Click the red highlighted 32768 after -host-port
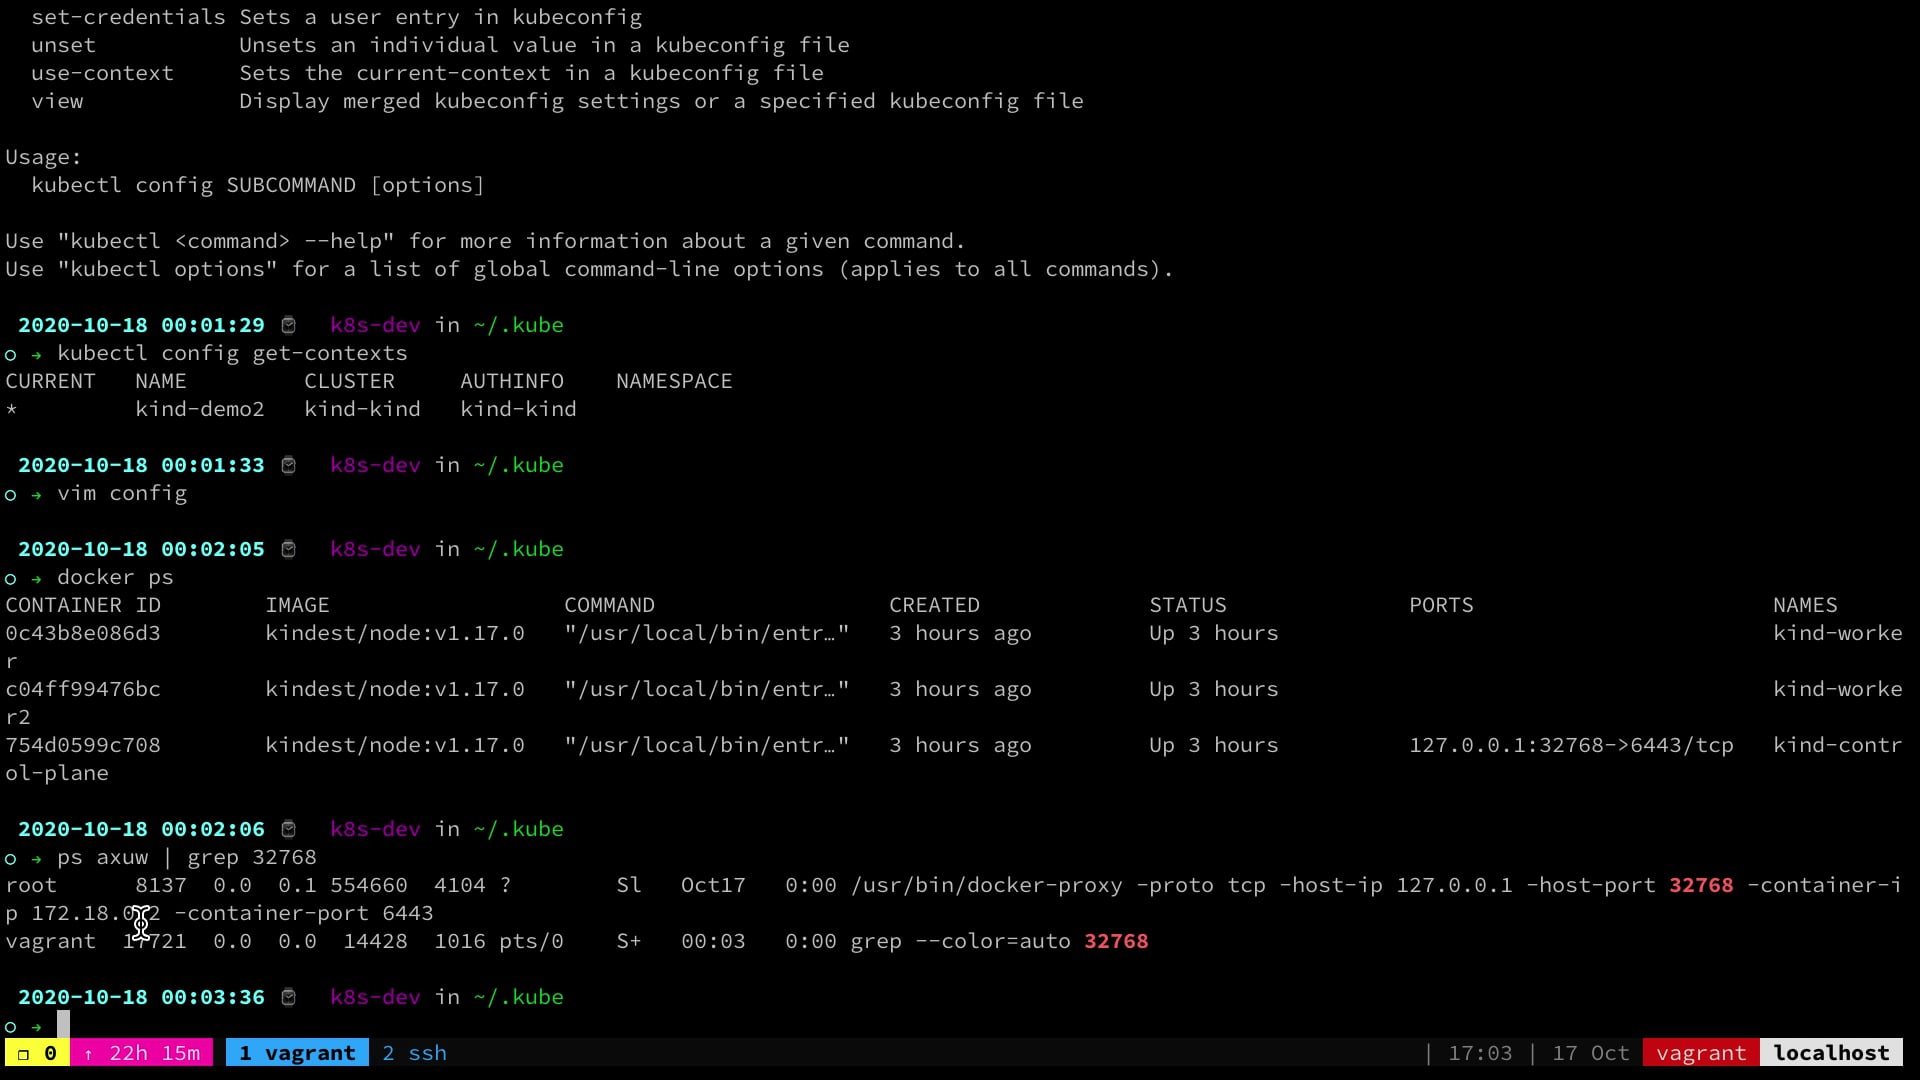This screenshot has width=1920, height=1080. [1700, 885]
